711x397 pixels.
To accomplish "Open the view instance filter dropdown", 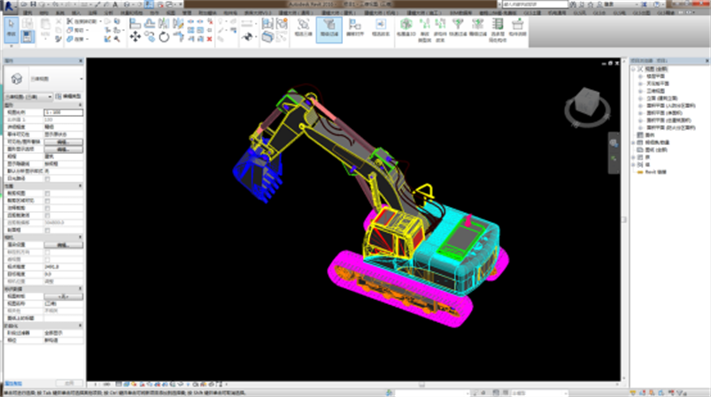I will (x=29, y=97).
